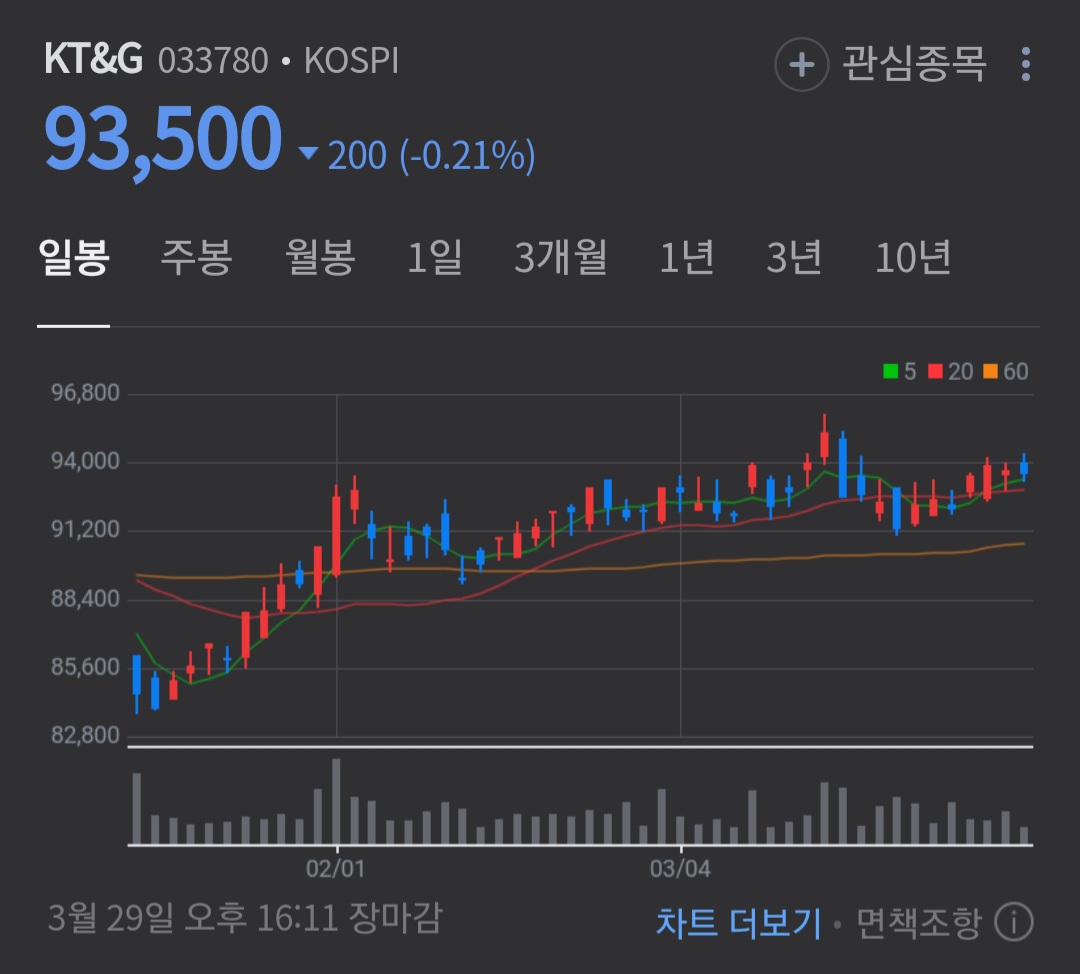
Task: Click the tallest volume bar at 02/01
Action: tap(336, 801)
